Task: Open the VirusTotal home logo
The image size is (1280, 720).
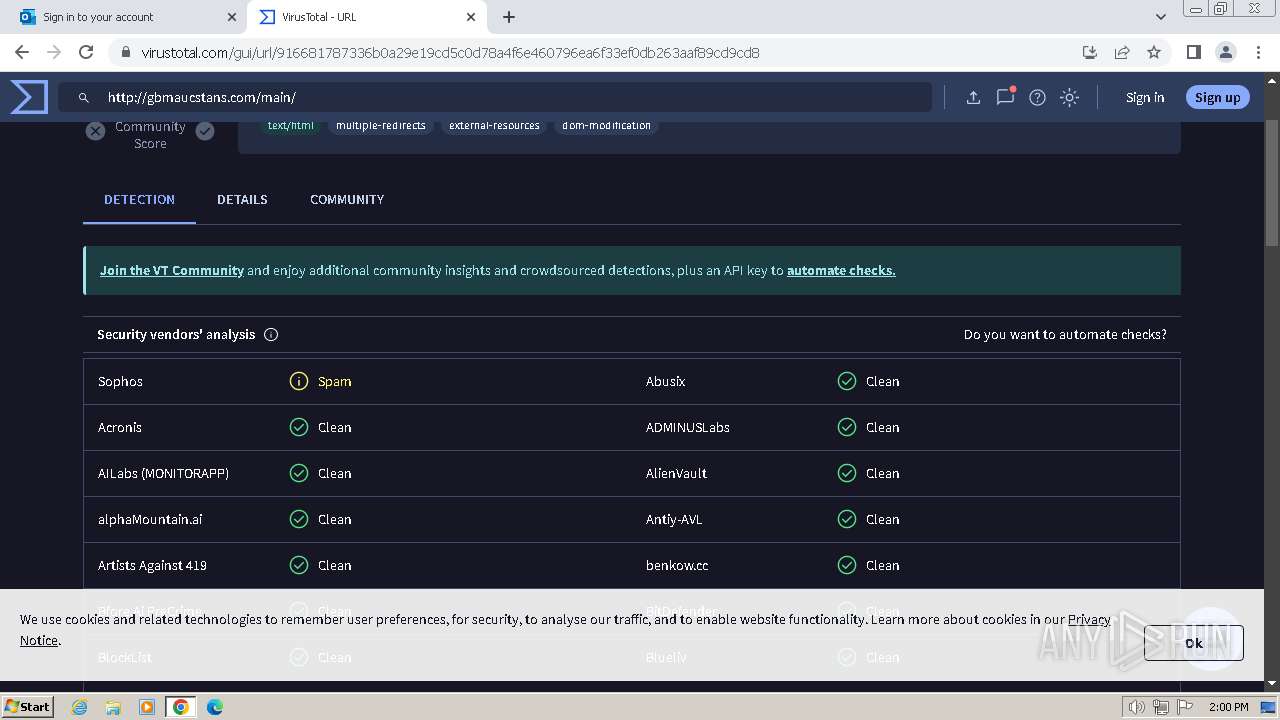Action: point(29,97)
